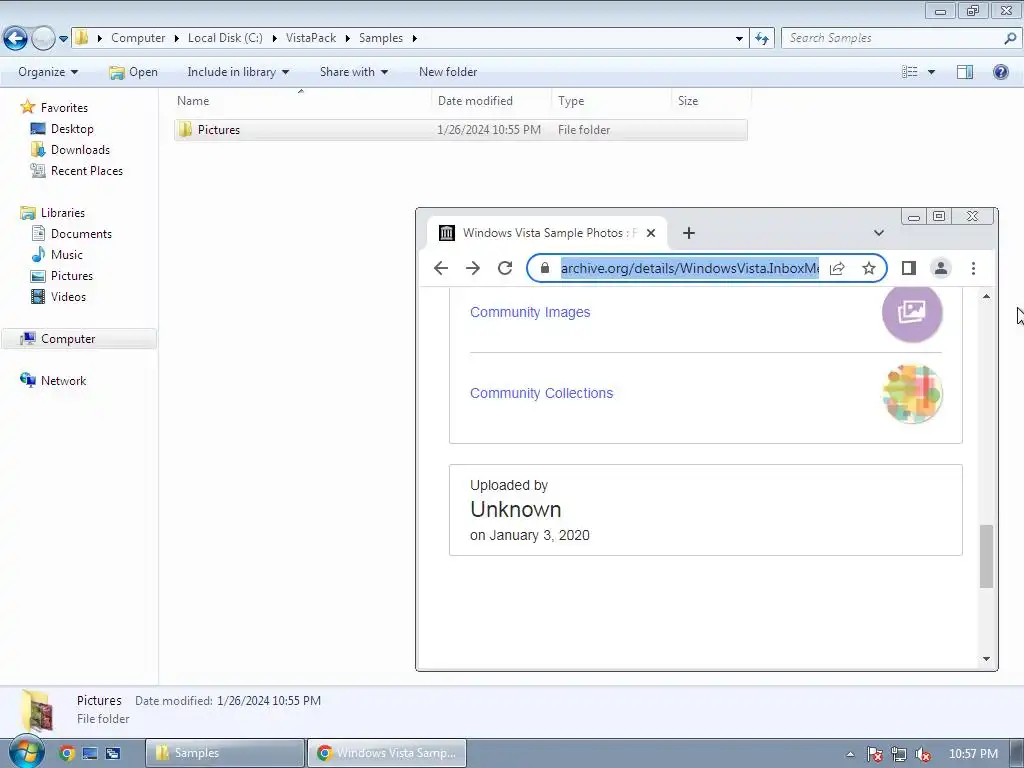Open the Community Images link

[x=530, y=312]
